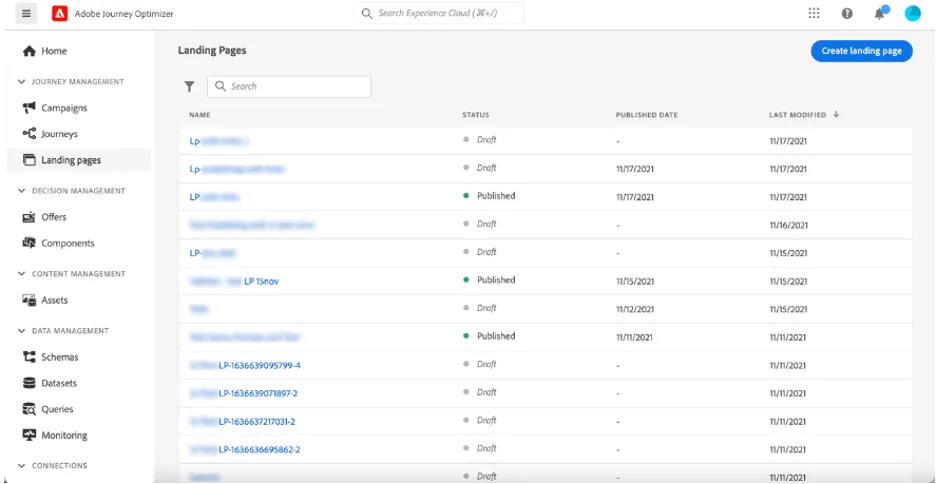936x484 pixels.
Task: Click Create landing page button
Action: (861, 51)
